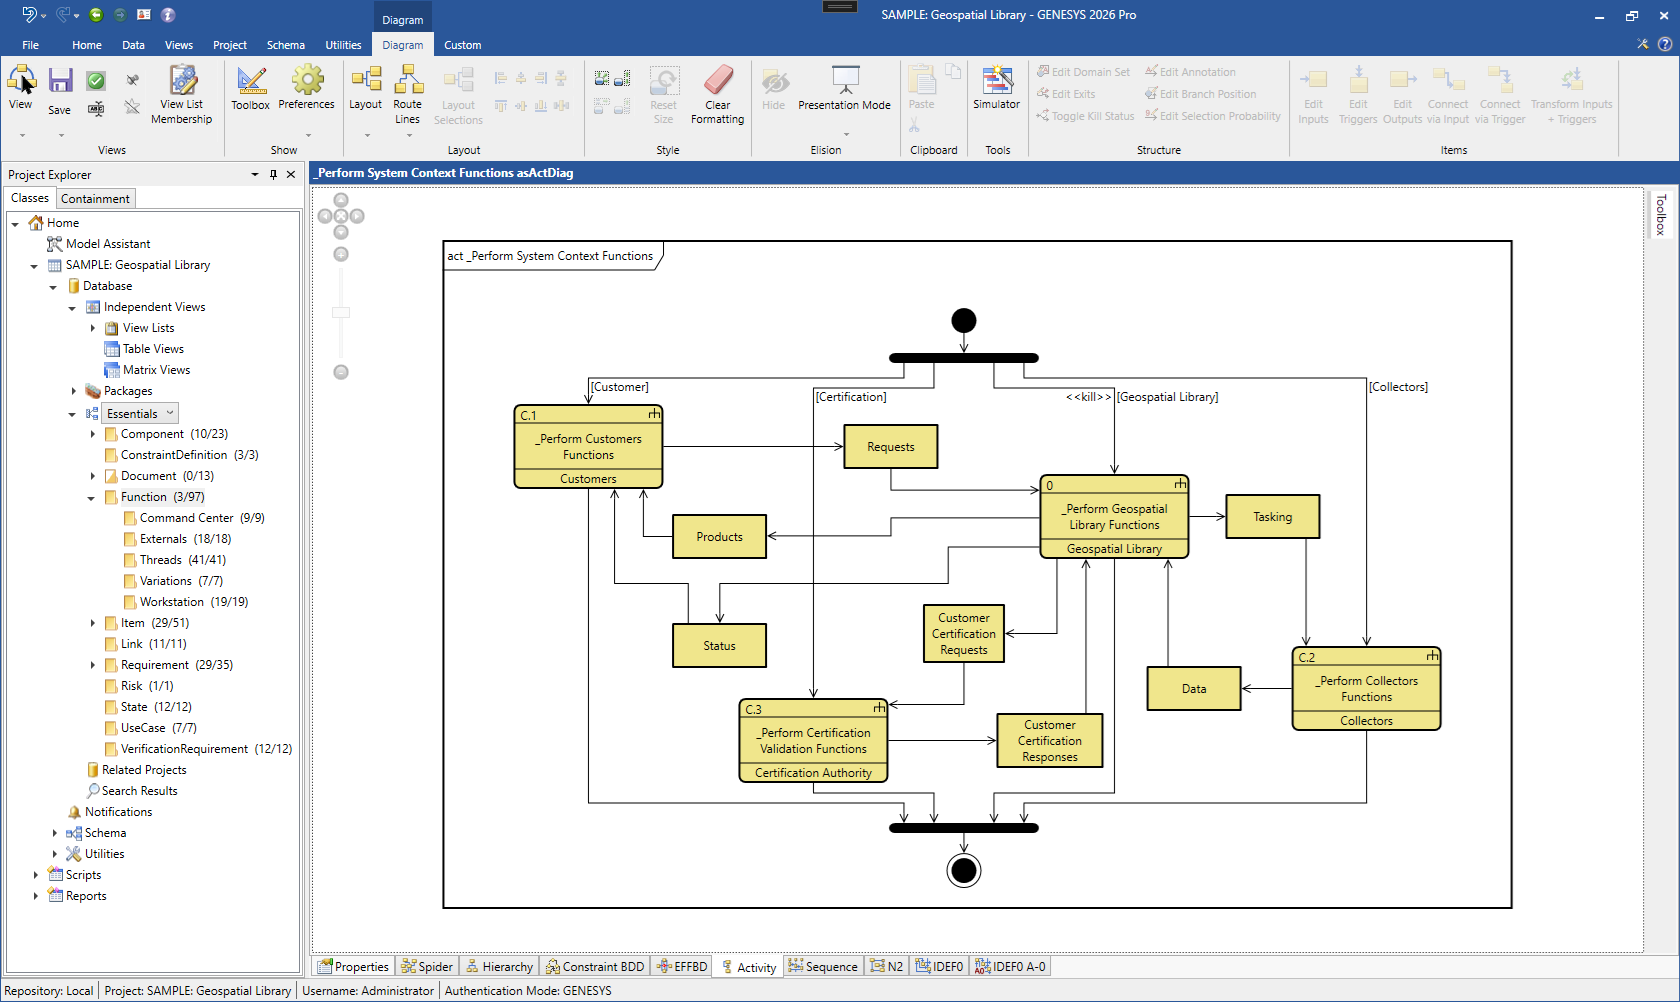Toggle Kill Status in the Structure group
This screenshot has height=1002, width=1680.
1085,116
